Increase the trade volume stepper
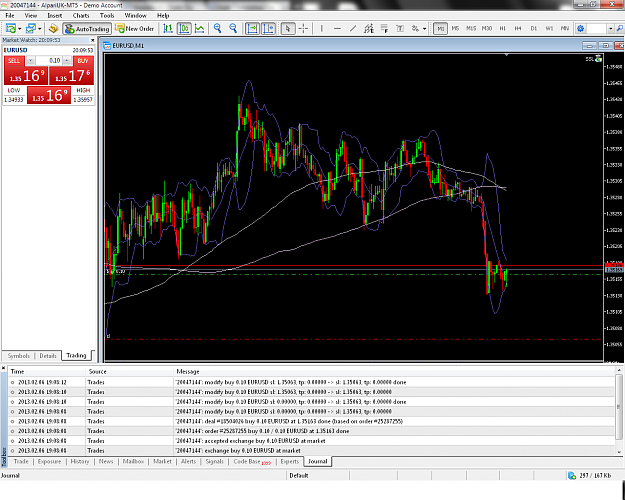The image size is (625, 500). pos(67,61)
